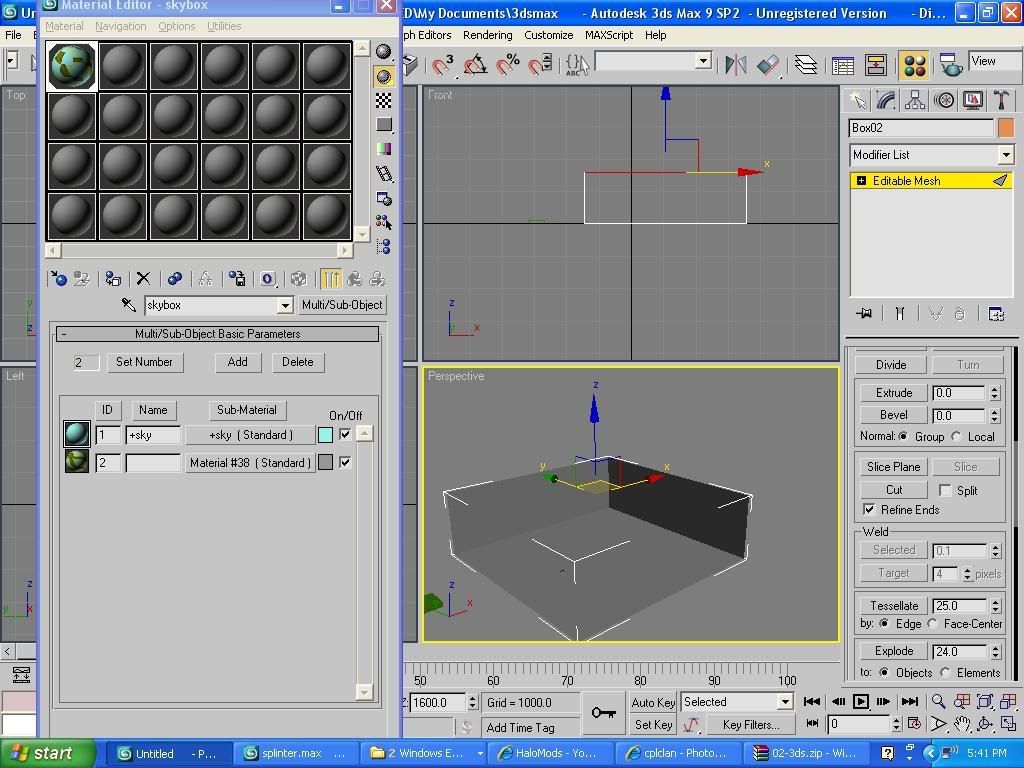Open the Navigation menu in Material Editor
Screen dimensions: 1024x768
point(121,26)
